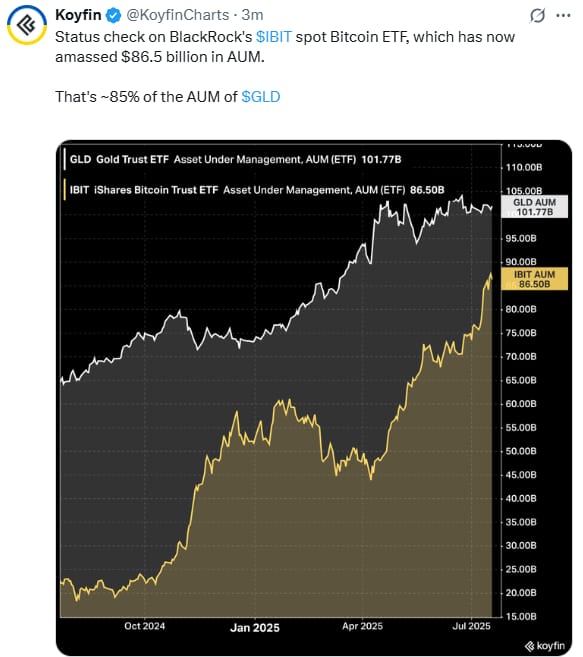Open the @KoyfinCharts handle link
Screen dimensions: 583x657
(178, 15)
